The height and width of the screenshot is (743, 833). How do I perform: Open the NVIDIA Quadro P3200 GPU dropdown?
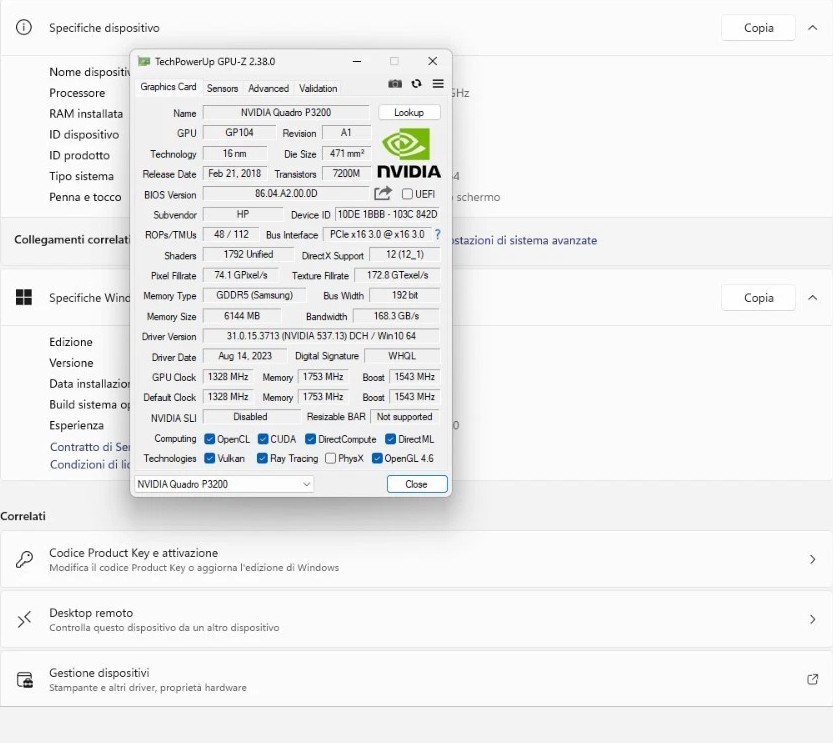[x=224, y=484]
